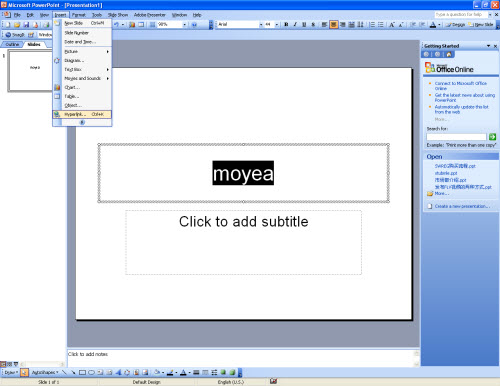Select the Line drawing tool
The height and width of the screenshot is (386, 500).
point(64,372)
